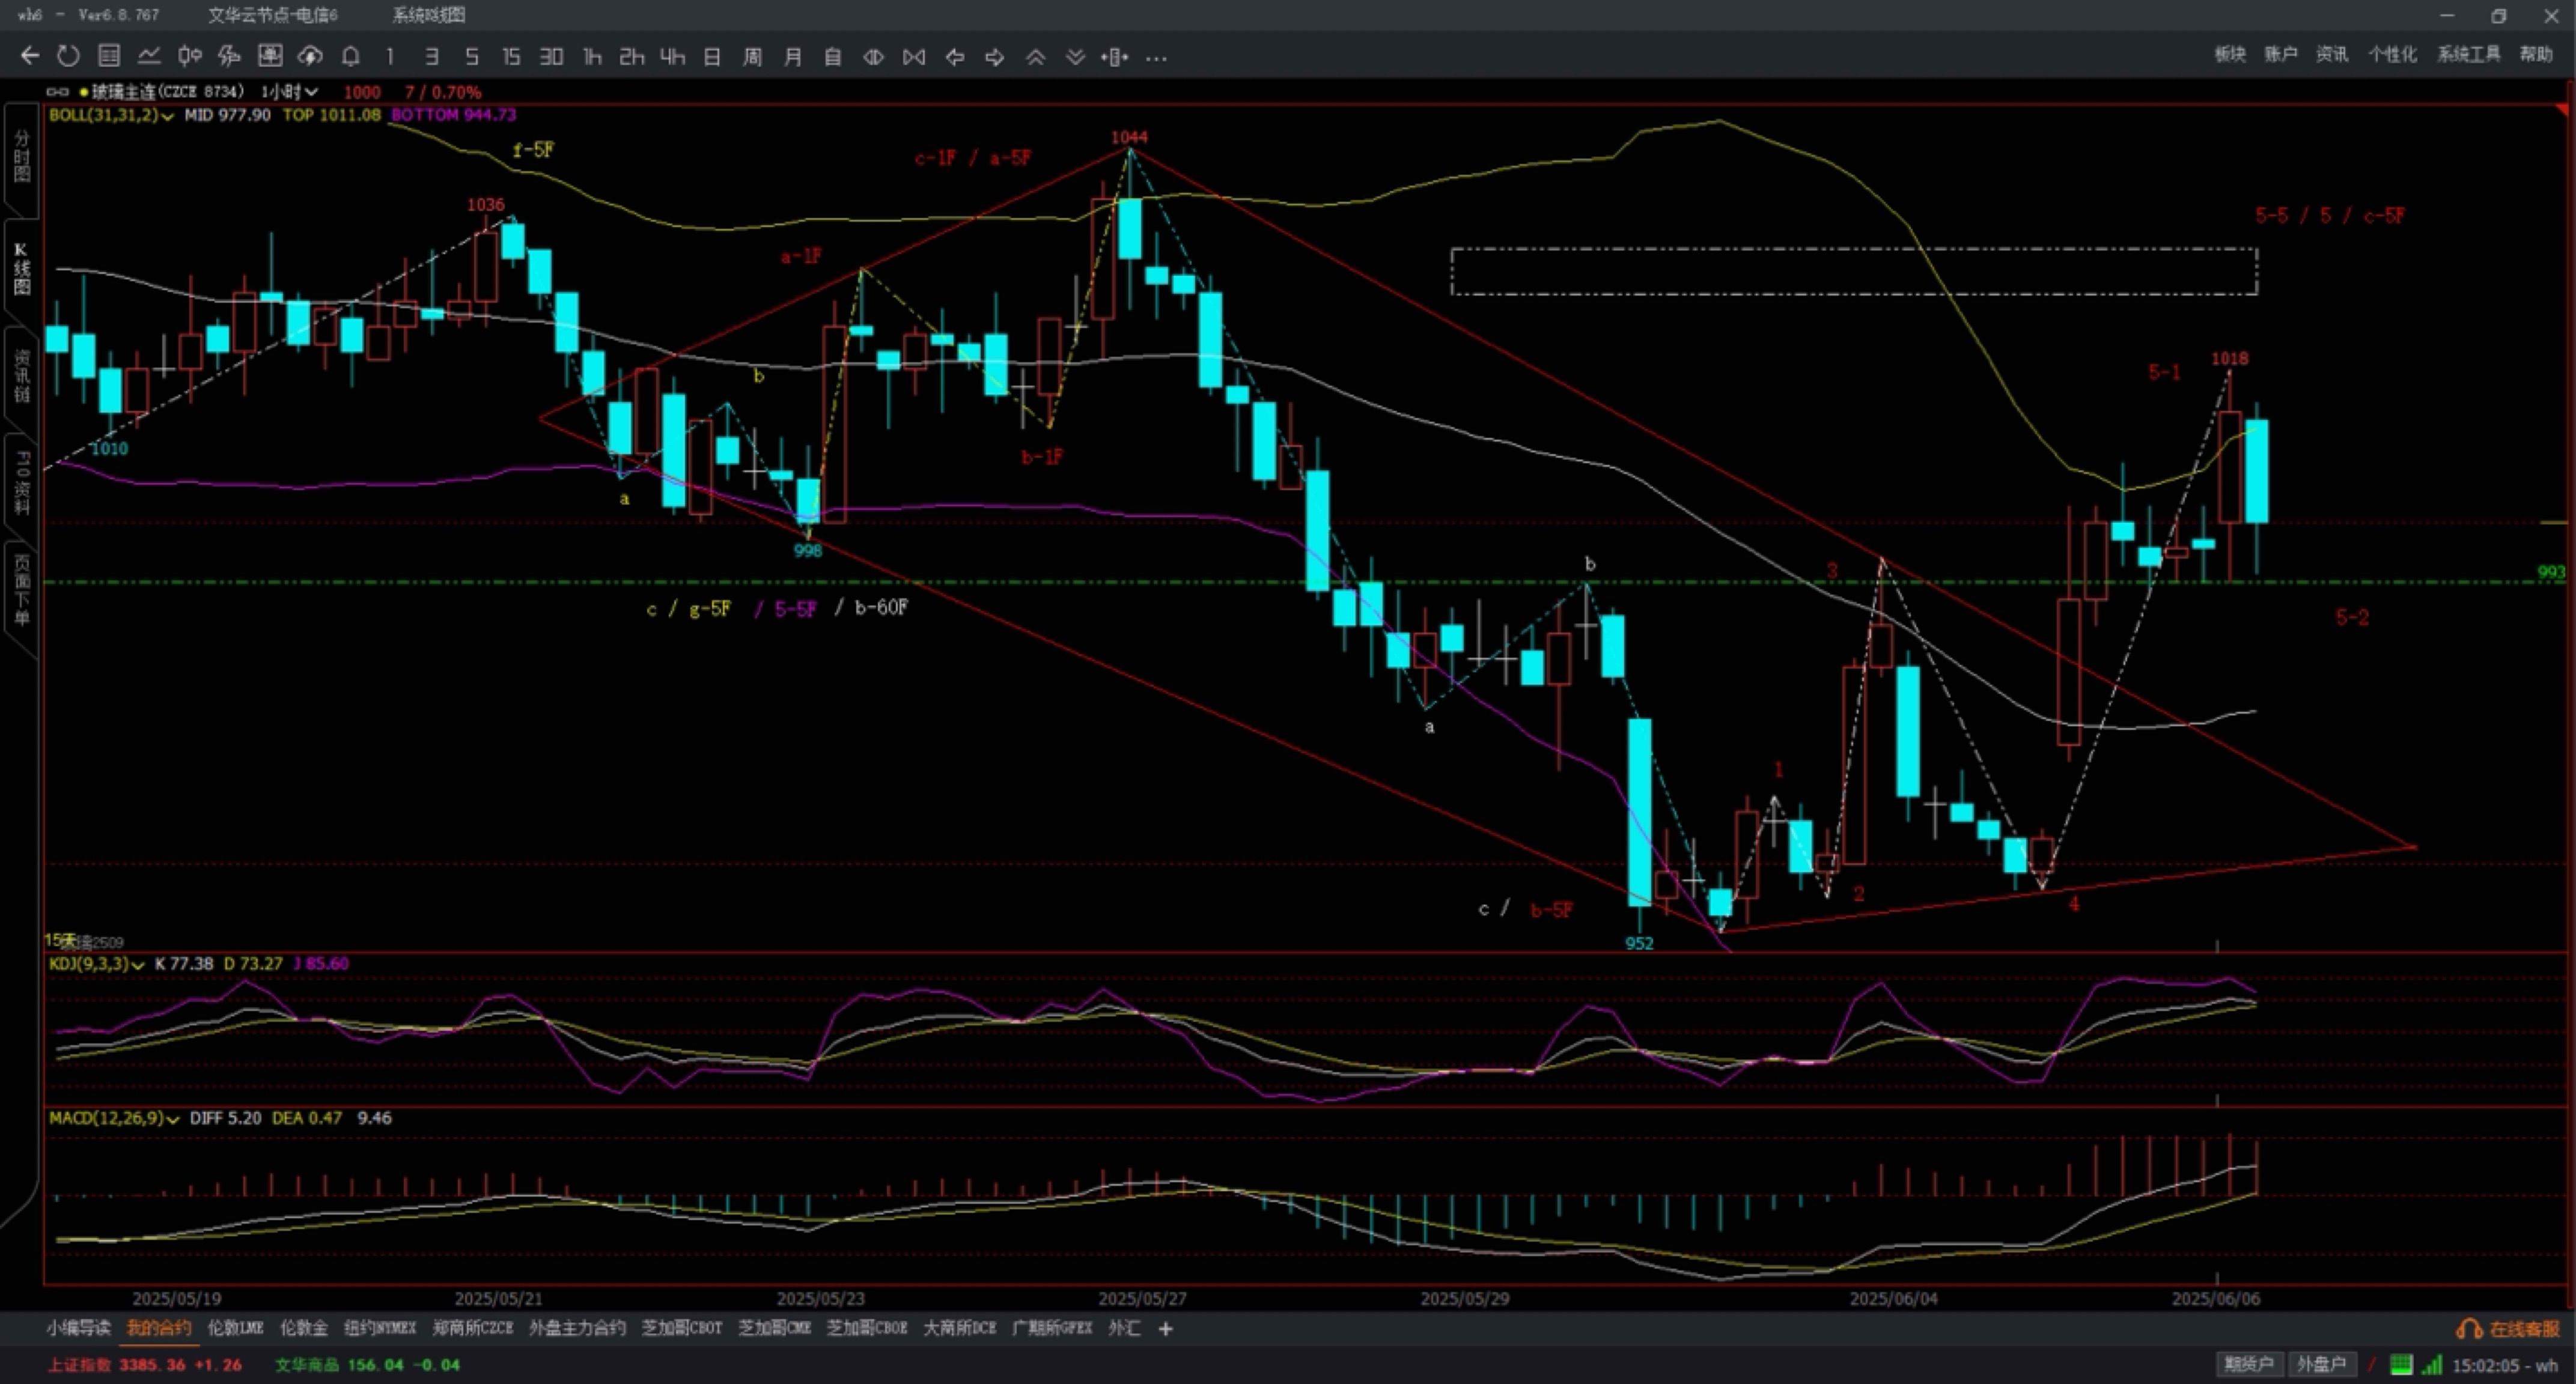This screenshot has width=2576, height=1384.
Task: Open the quote list table icon
Action: [x=109, y=56]
